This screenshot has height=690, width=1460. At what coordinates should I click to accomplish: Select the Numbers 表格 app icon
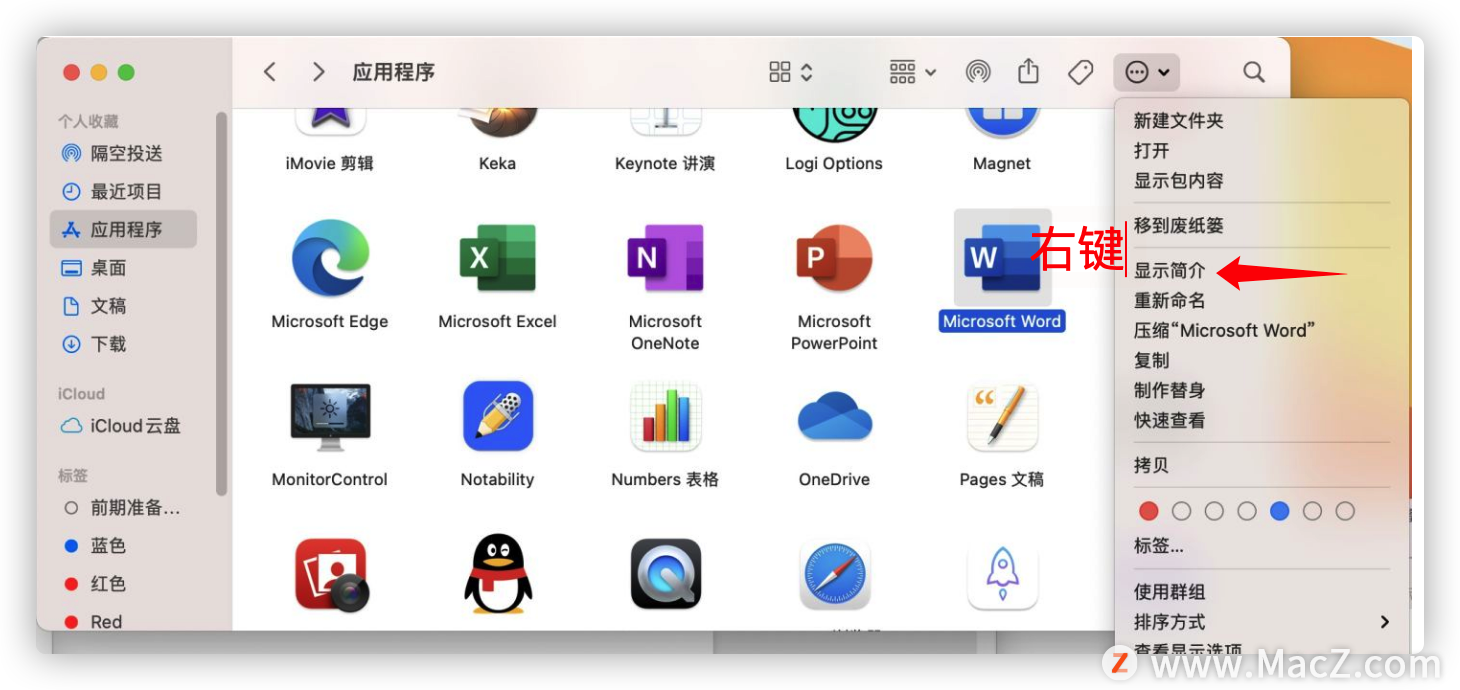665,417
